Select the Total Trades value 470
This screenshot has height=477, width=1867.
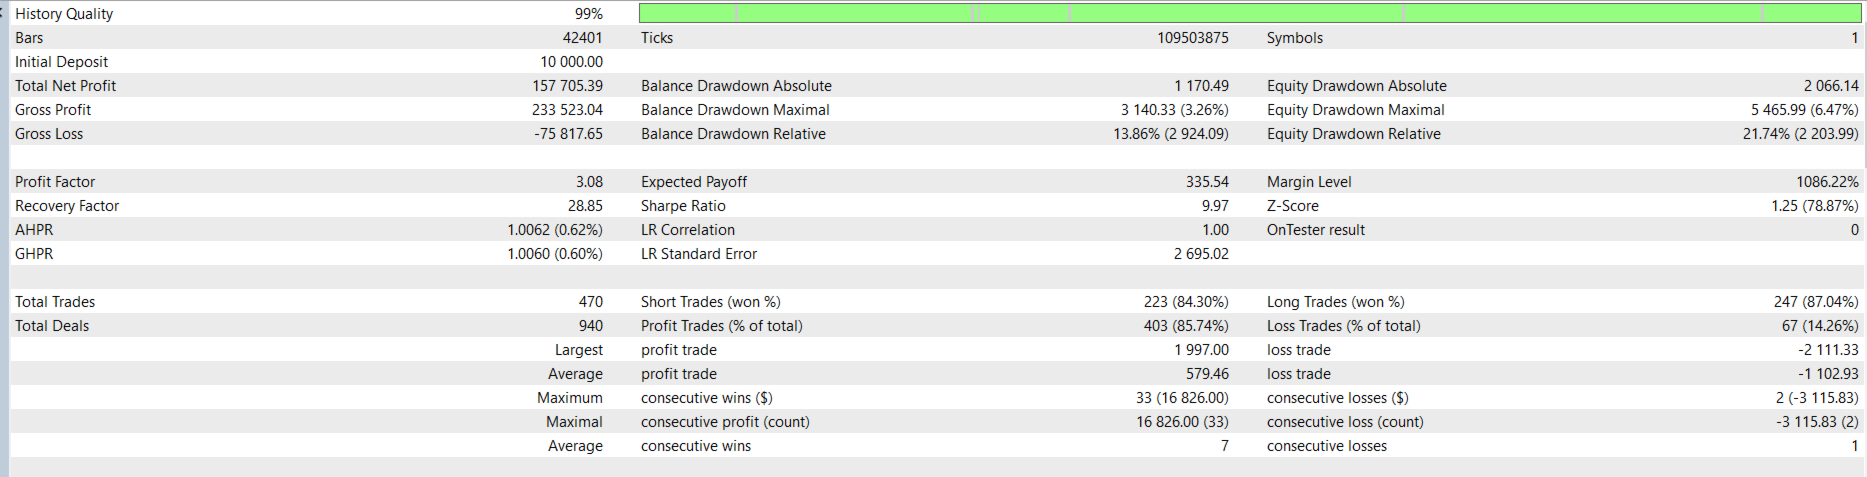(591, 302)
